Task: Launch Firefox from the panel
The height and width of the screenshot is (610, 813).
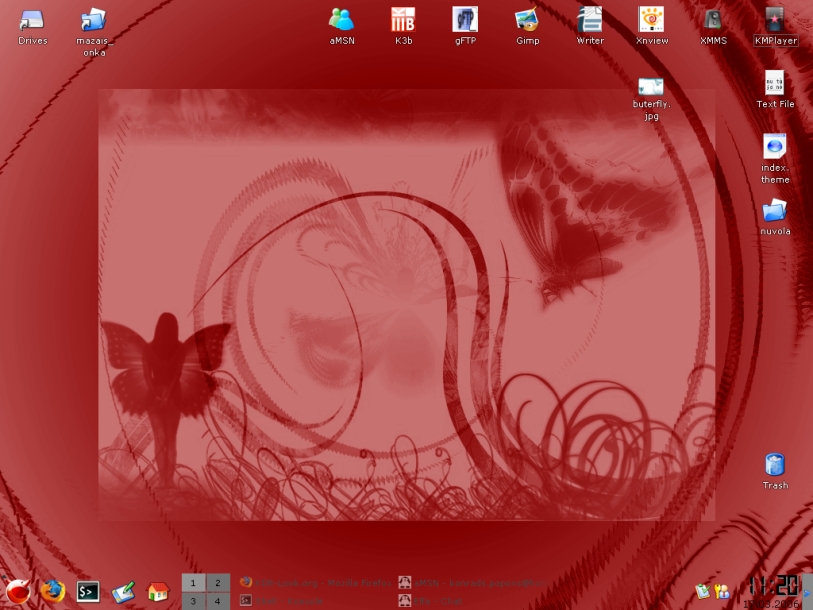Action: point(53,591)
